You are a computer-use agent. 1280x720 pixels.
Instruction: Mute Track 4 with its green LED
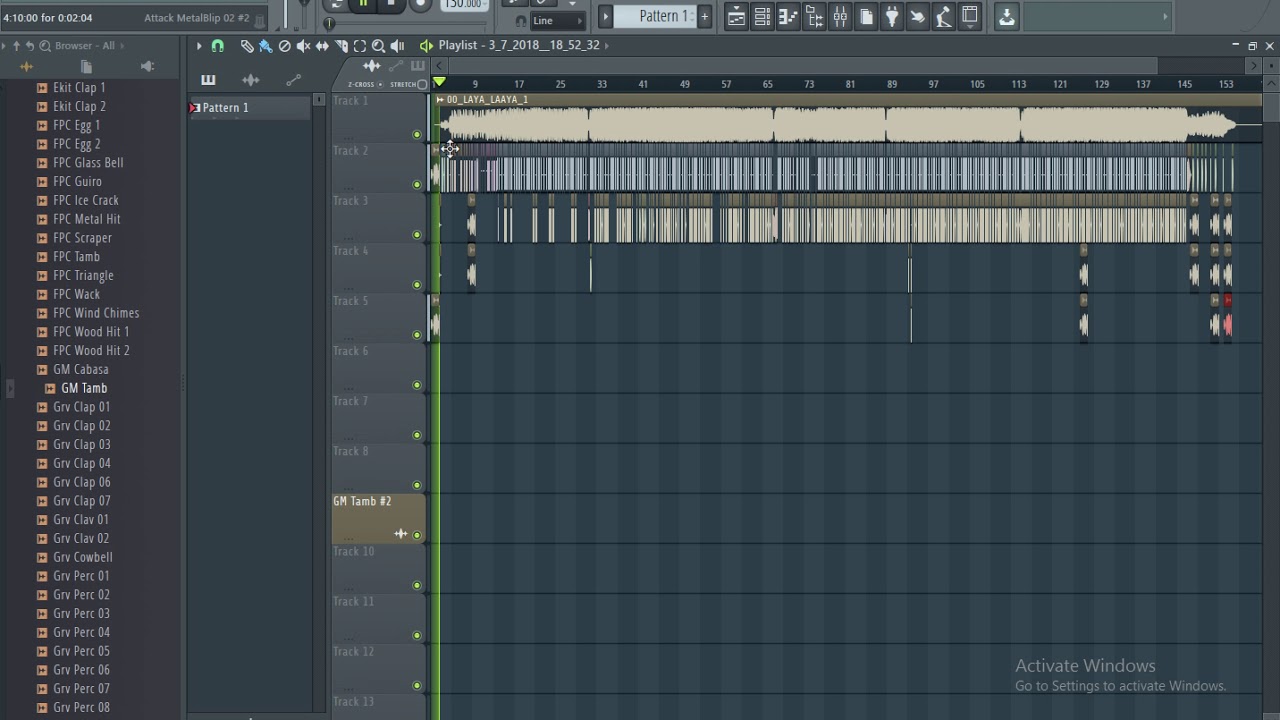tap(417, 285)
